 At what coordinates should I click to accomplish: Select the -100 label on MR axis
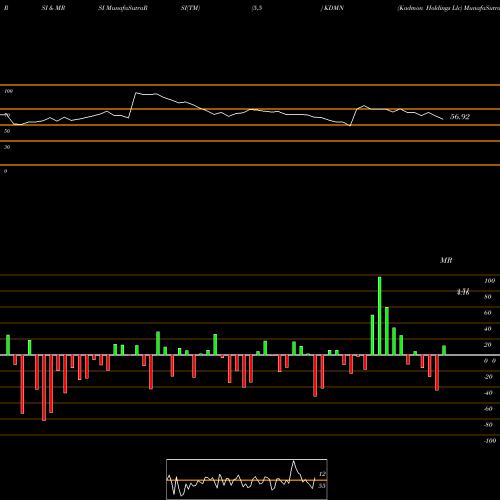(490, 441)
